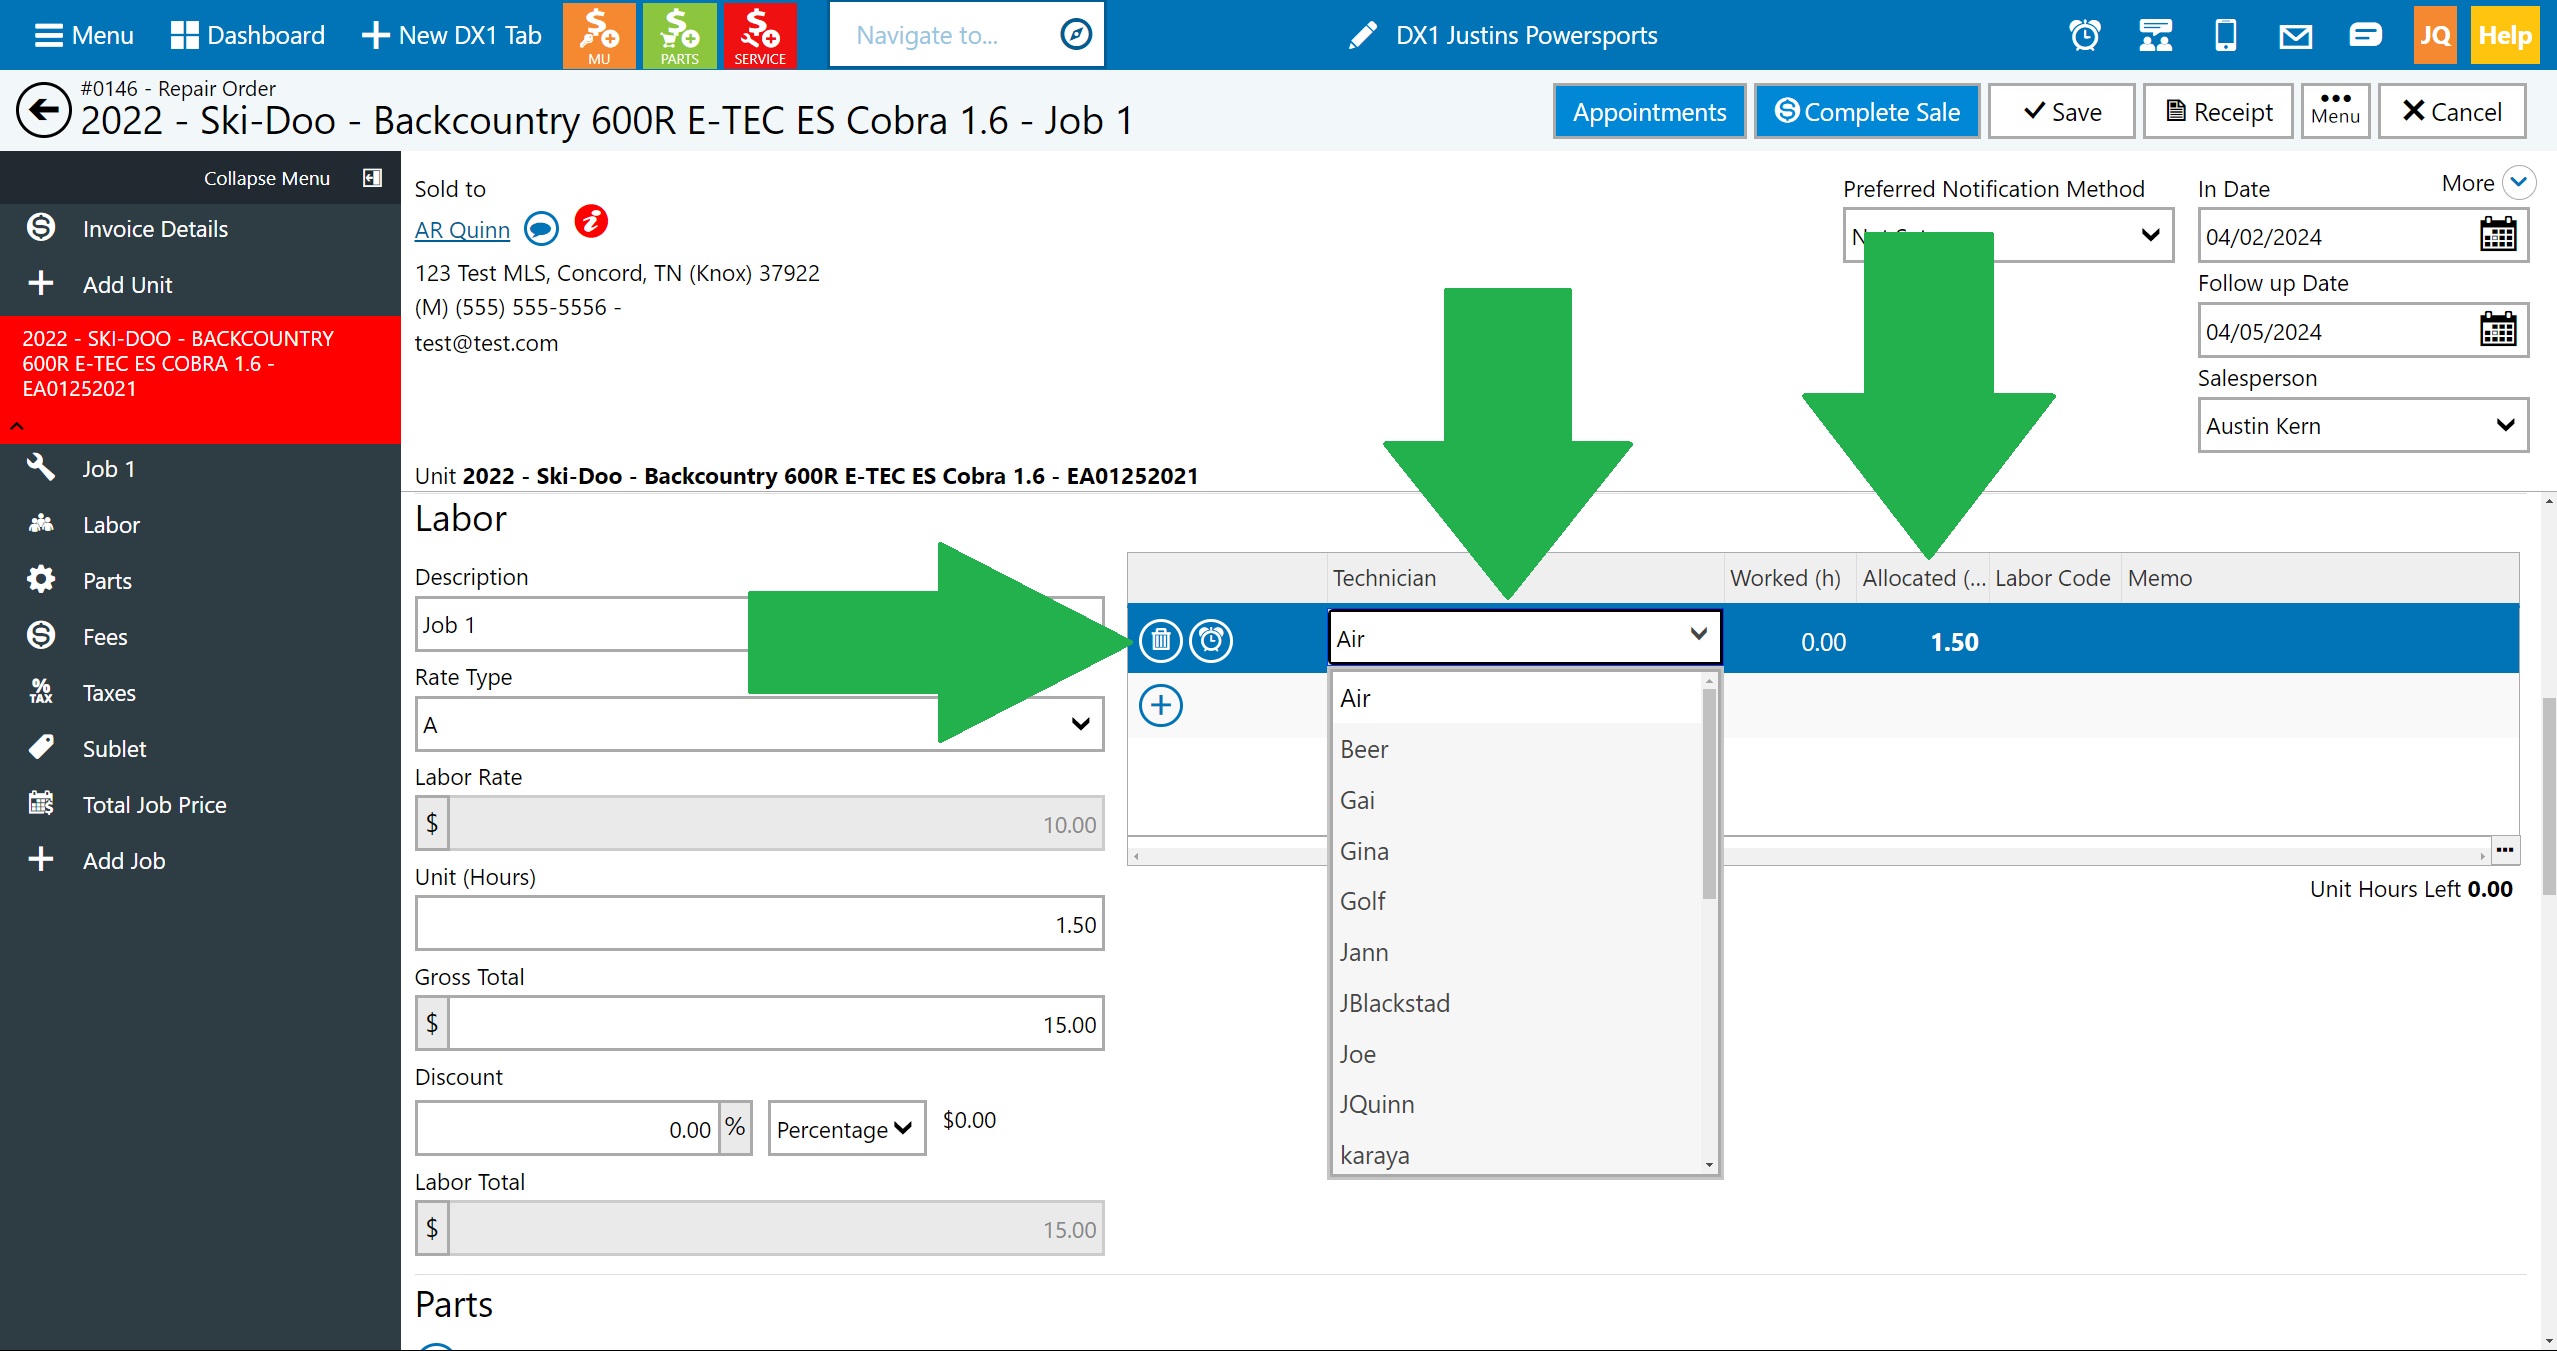The height and width of the screenshot is (1351, 2557).
Task: Click the trash delete icon in labor row
Action: [1160, 640]
